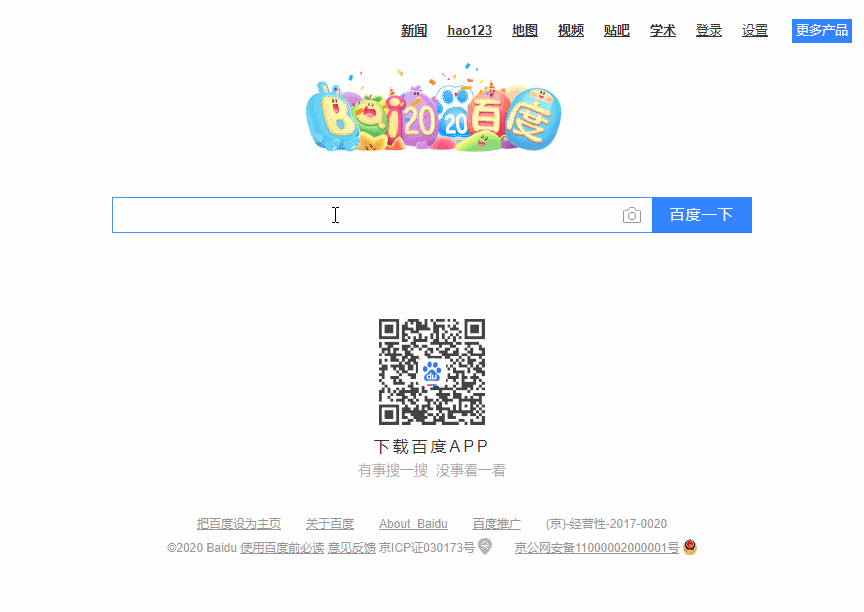Click the 更多产品 more products button
Image resolution: width=864 pixels, height=612 pixels.
click(822, 31)
